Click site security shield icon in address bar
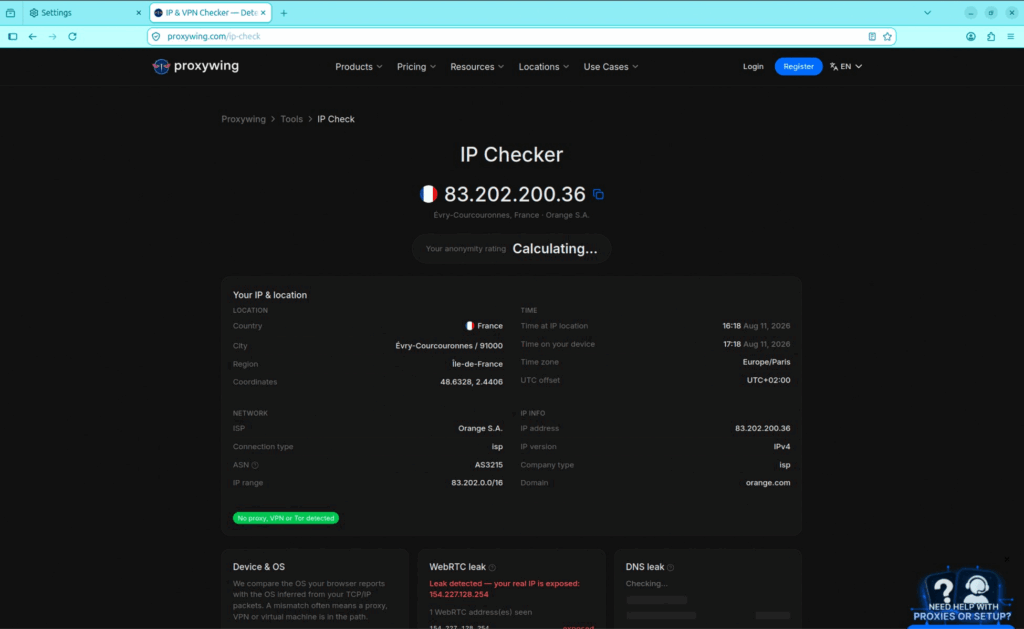1024x629 pixels. pyautogui.click(x=156, y=37)
